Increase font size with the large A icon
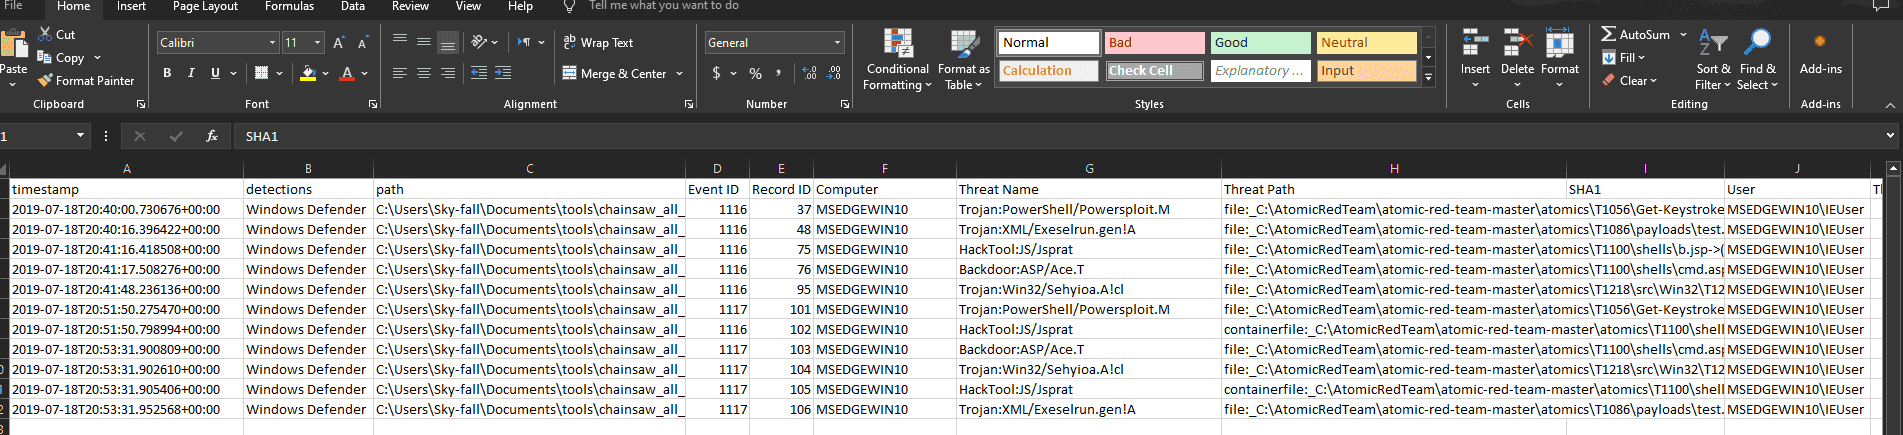The width and height of the screenshot is (1903, 435). [x=339, y=43]
